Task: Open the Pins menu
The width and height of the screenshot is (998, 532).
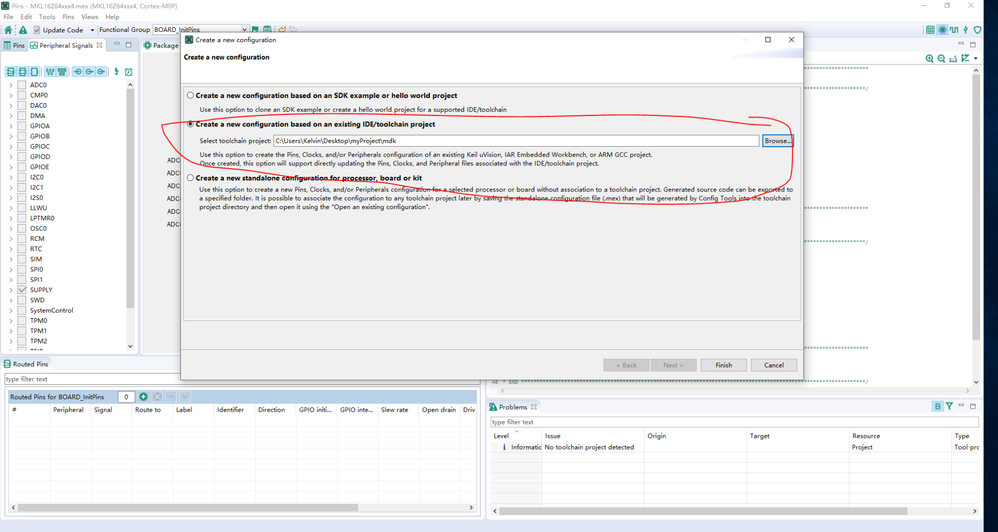Action: pos(68,17)
